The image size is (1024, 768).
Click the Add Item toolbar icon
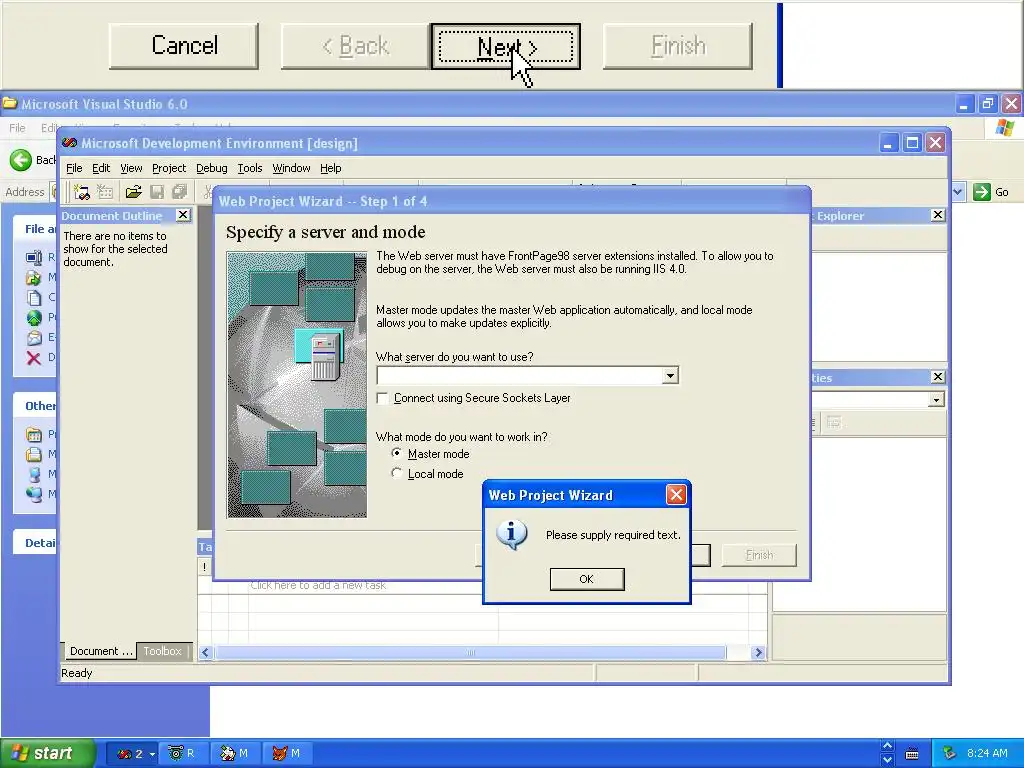point(105,191)
